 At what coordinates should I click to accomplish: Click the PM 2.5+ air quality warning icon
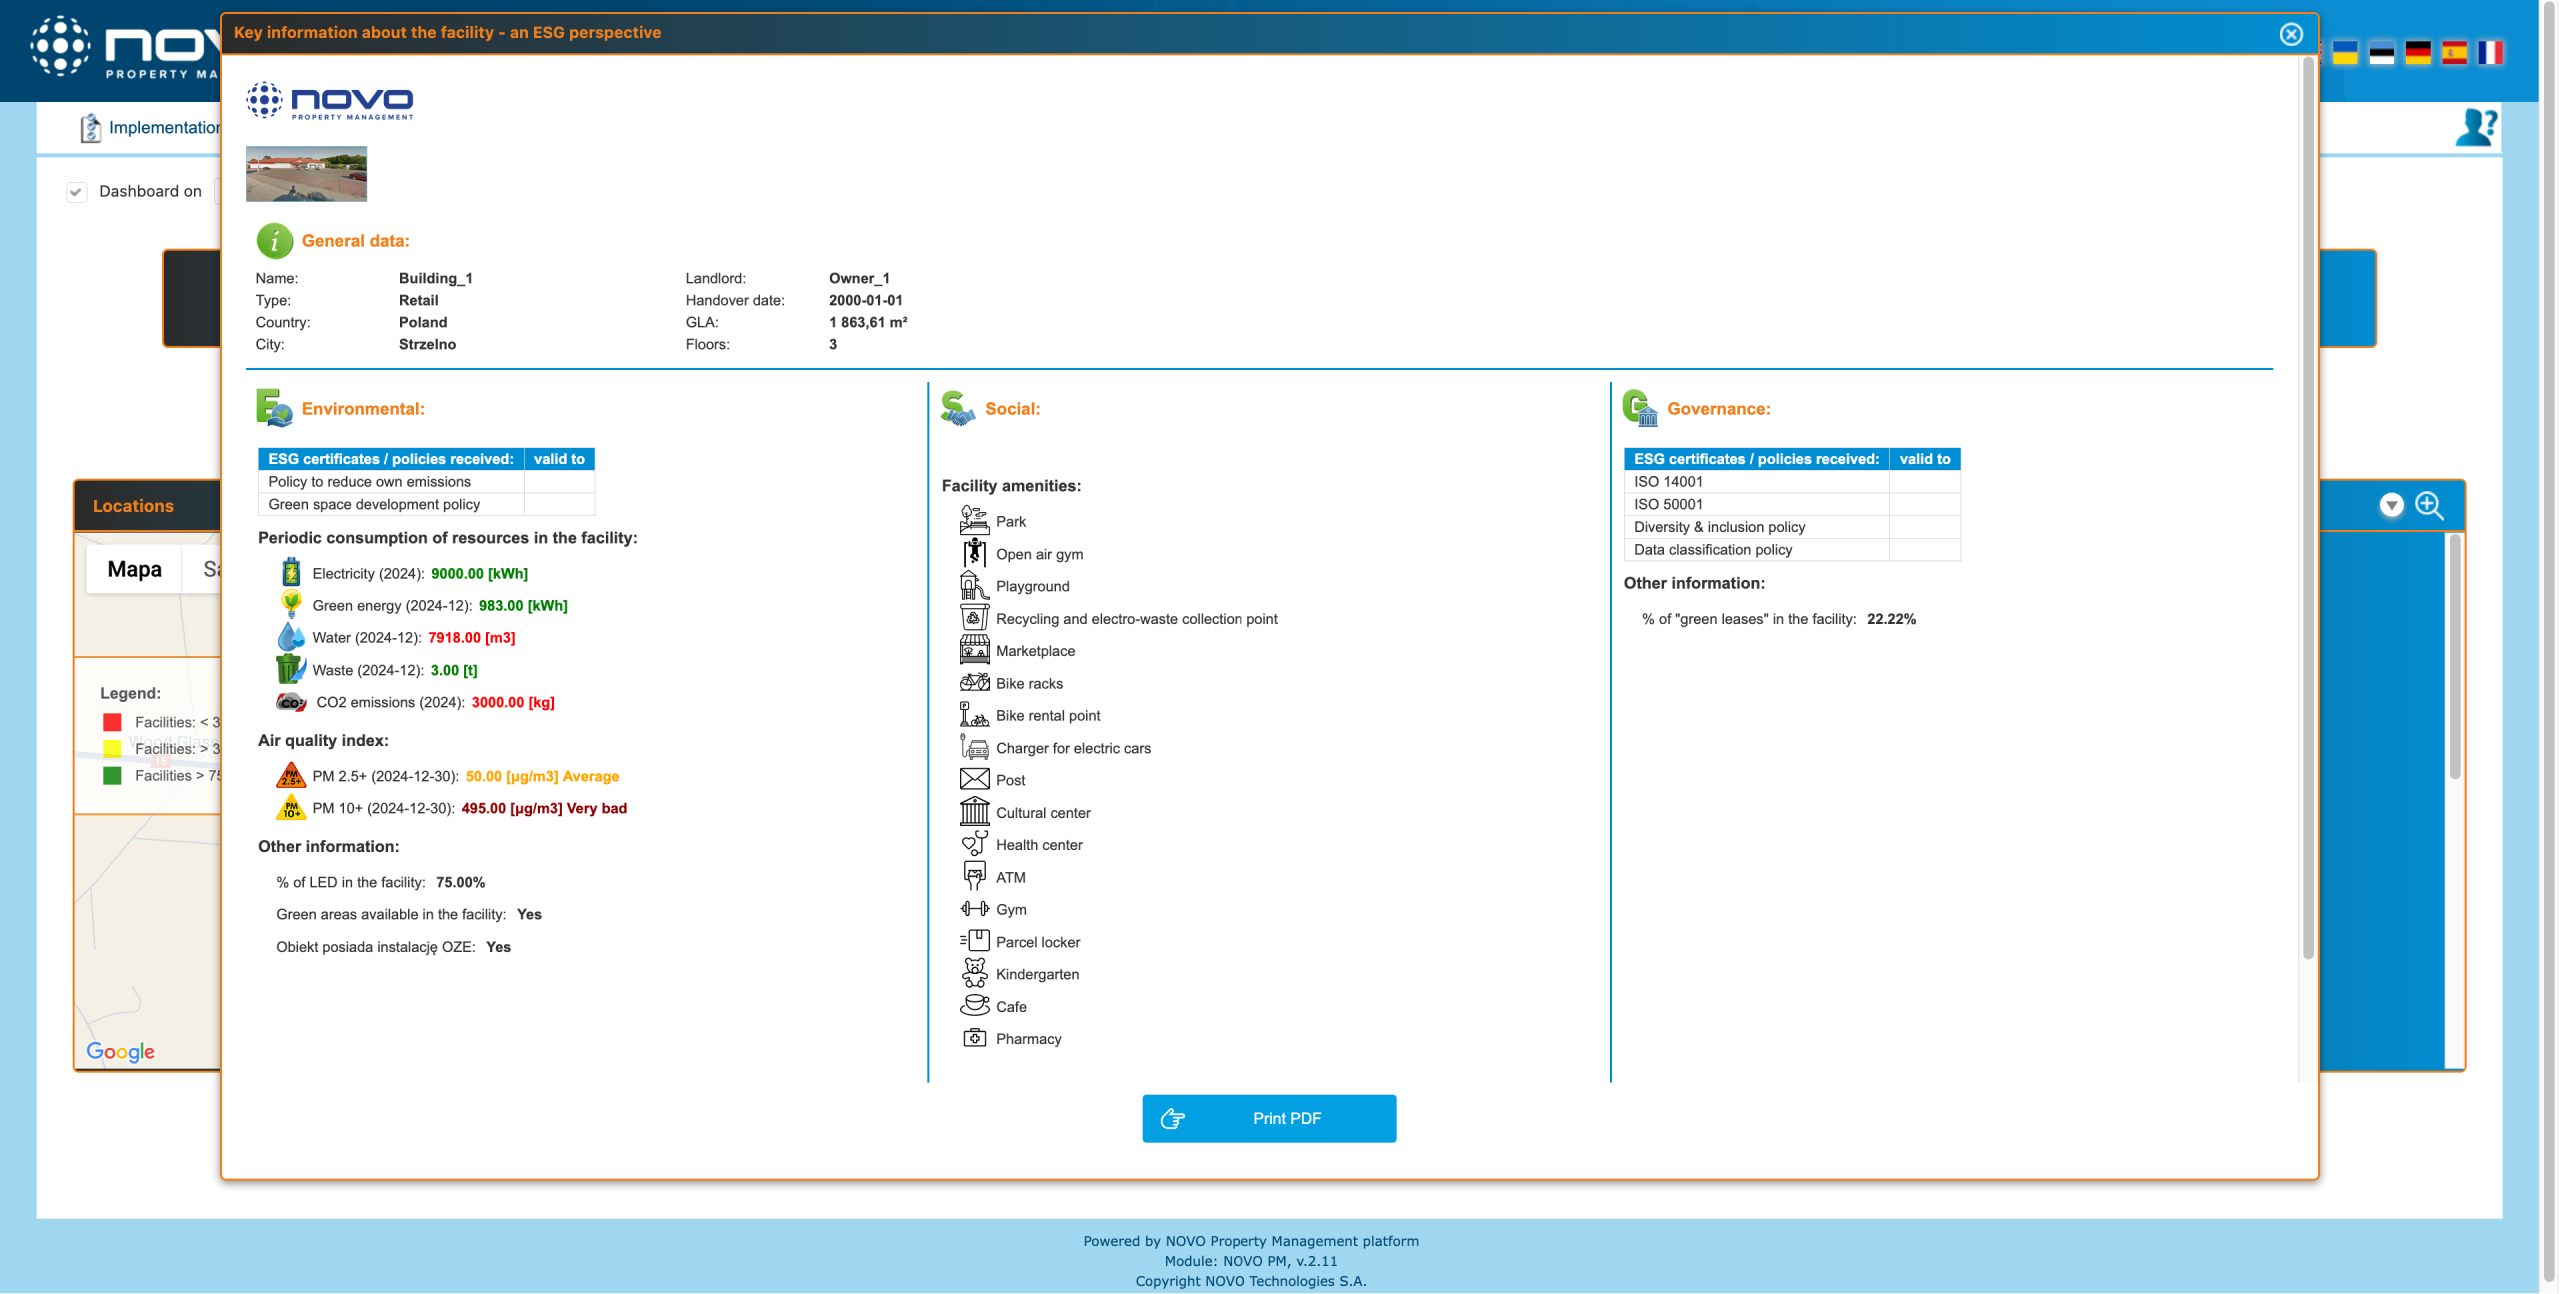click(x=291, y=776)
